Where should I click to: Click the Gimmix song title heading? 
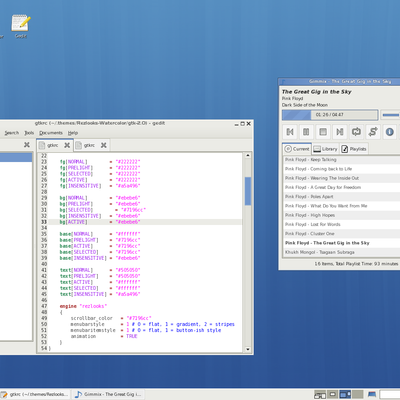click(x=317, y=92)
